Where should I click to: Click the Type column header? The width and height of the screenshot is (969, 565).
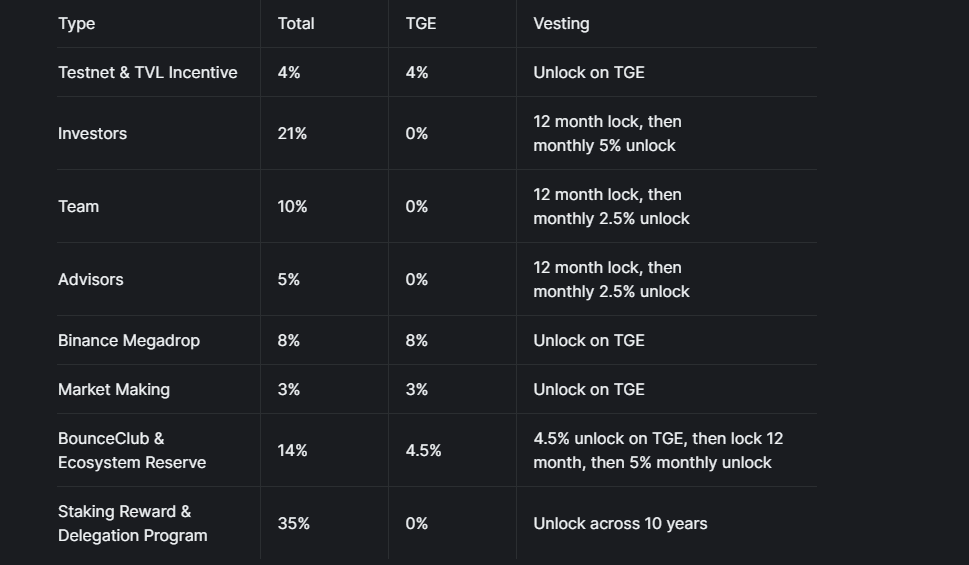click(77, 23)
